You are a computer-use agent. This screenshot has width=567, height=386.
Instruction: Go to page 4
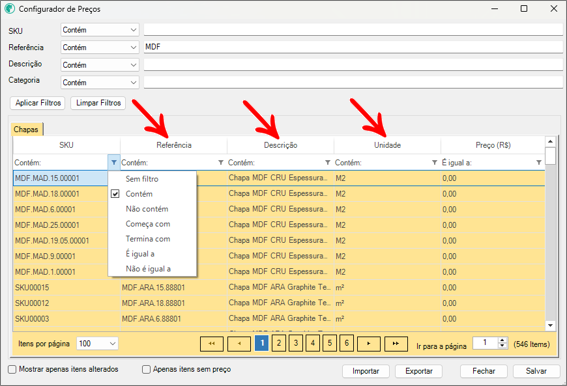[x=313, y=343]
